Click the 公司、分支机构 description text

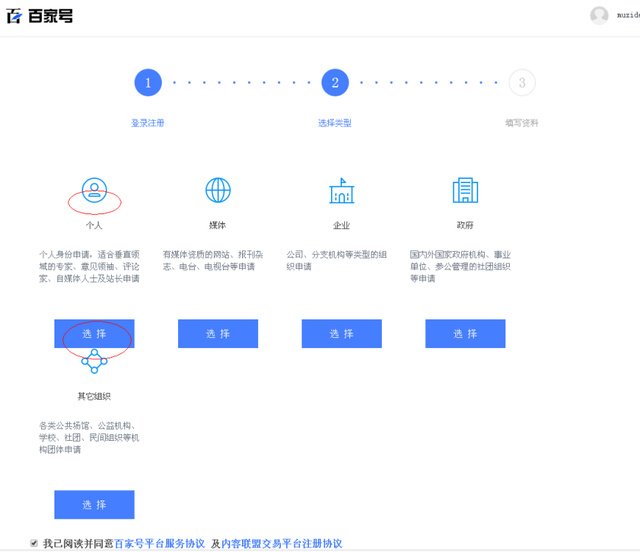pos(337,260)
